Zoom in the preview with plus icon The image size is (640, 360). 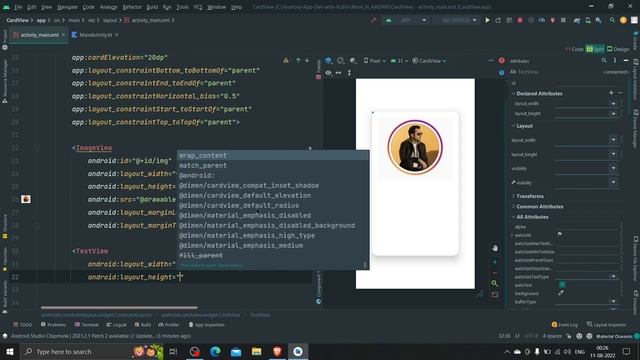(495, 262)
